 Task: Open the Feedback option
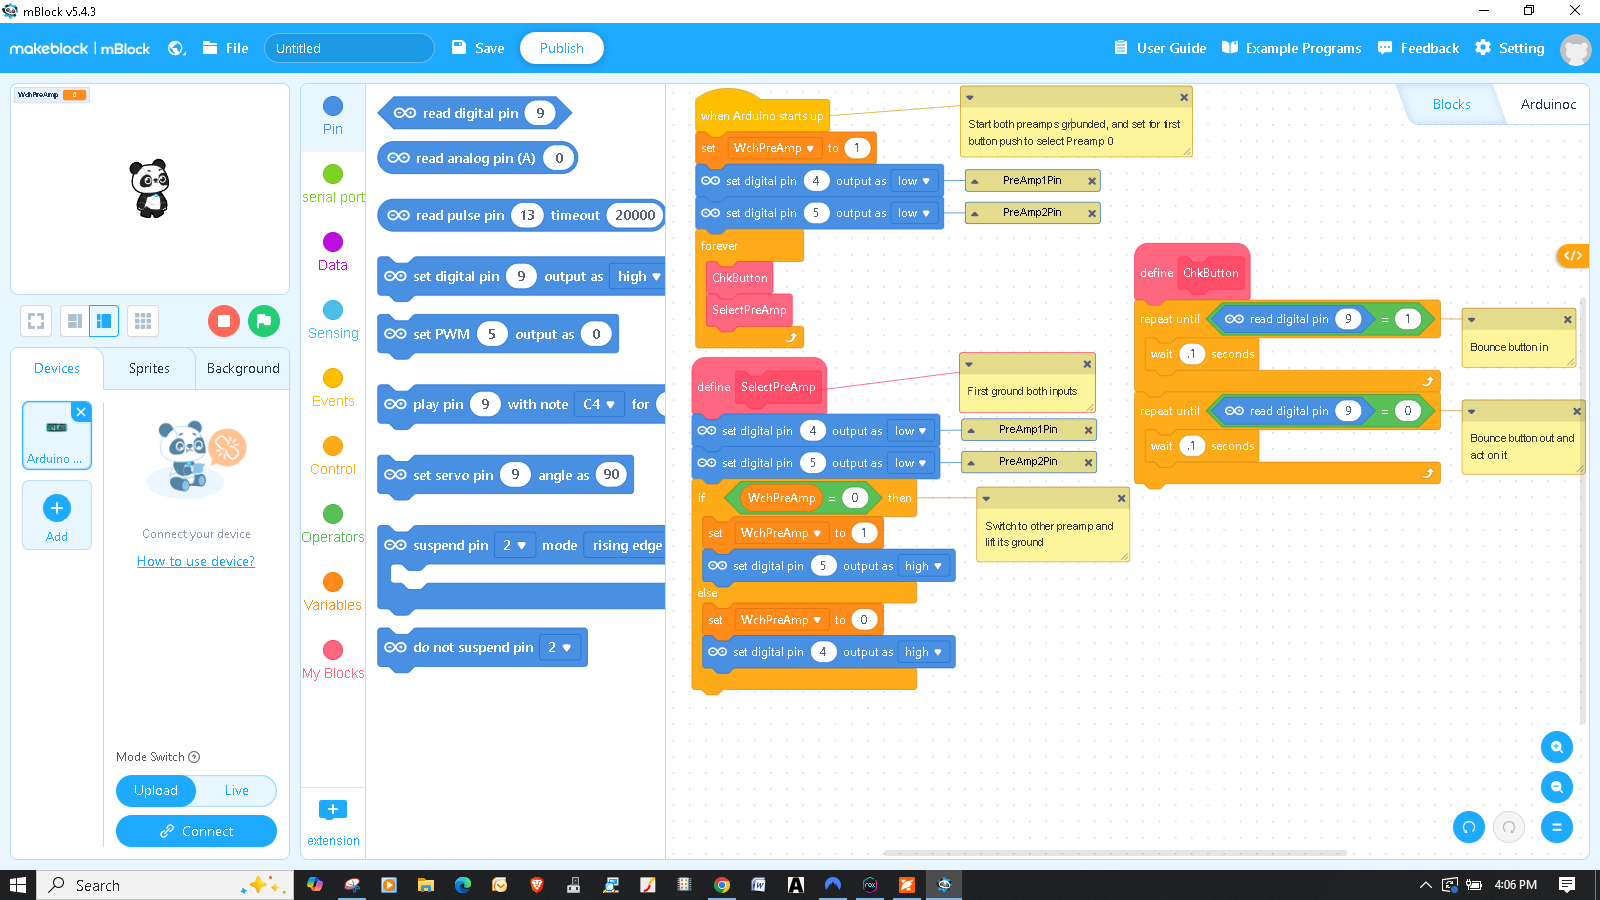click(1418, 48)
